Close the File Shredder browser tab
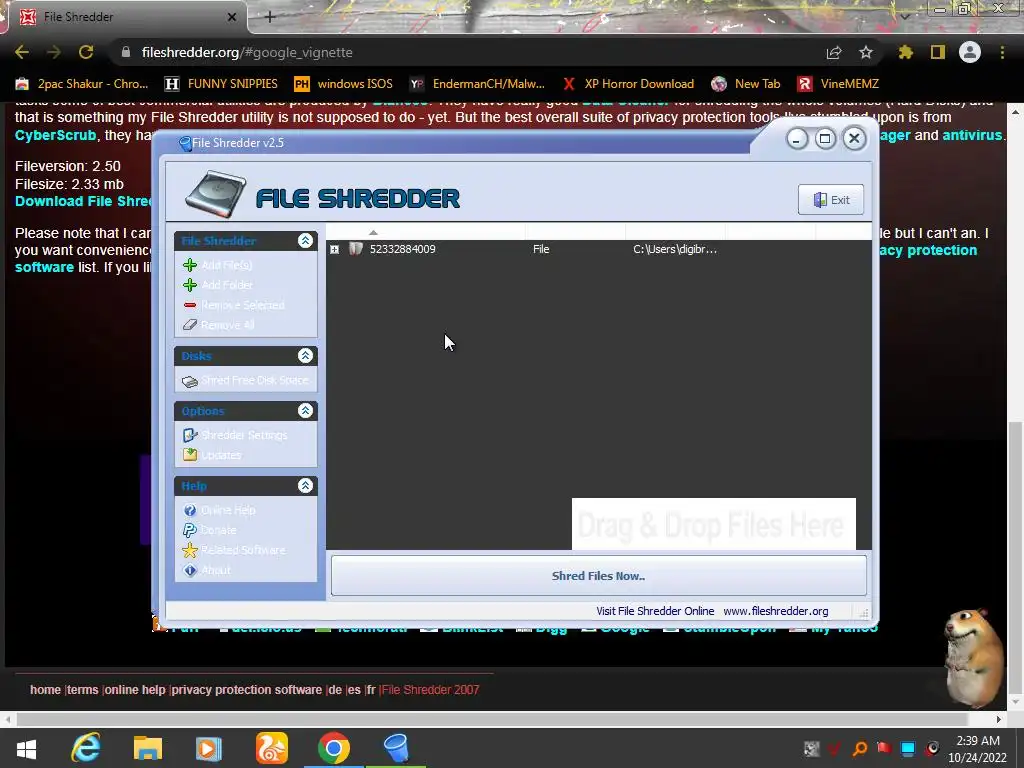This screenshot has width=1024, height=768. click(x=231, y=17)
